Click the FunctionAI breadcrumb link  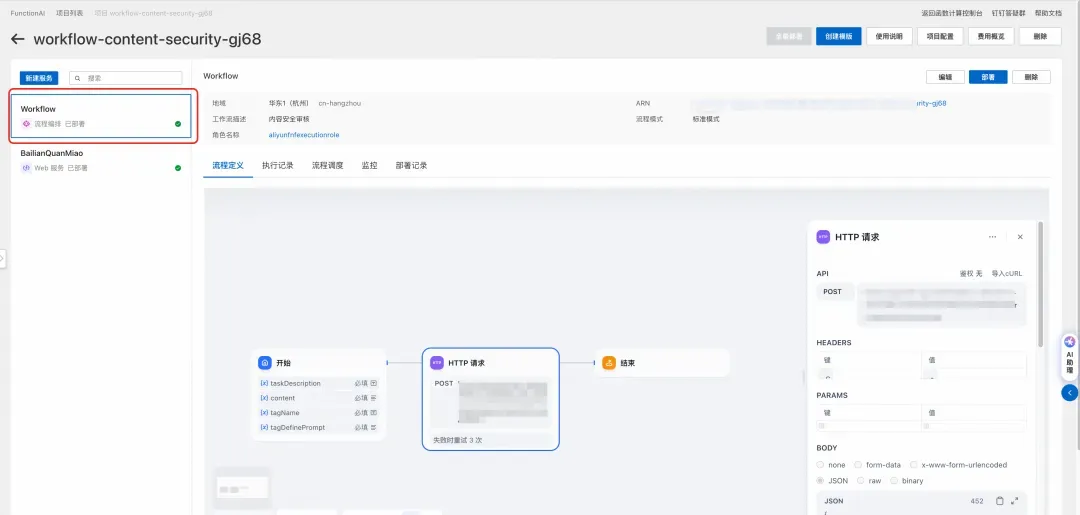[x=28, y=13]
